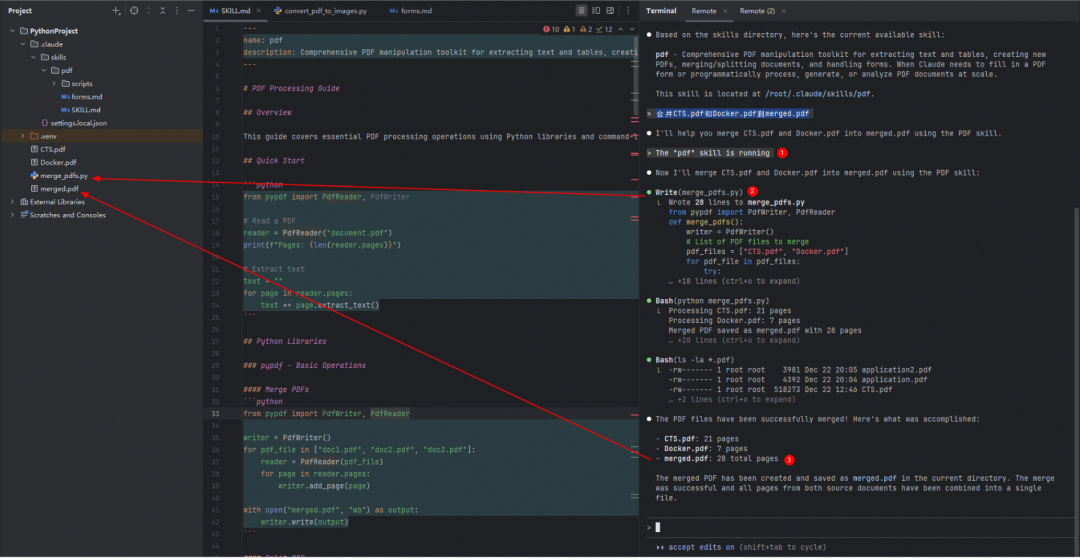
Task: Jump to next highlighted problem arrow
Action: 630,30
